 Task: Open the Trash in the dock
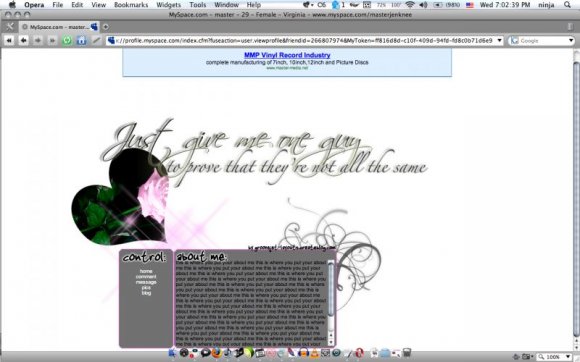click(407, 352)
